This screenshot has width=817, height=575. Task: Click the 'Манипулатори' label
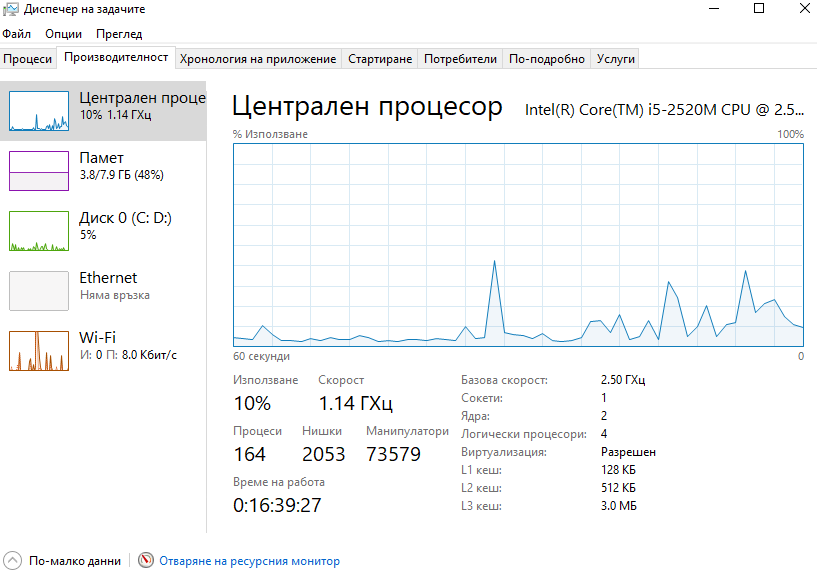[407, 431]
